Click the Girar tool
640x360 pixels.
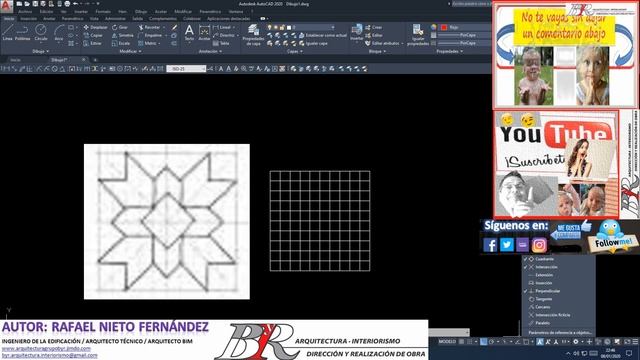point(120,27)
